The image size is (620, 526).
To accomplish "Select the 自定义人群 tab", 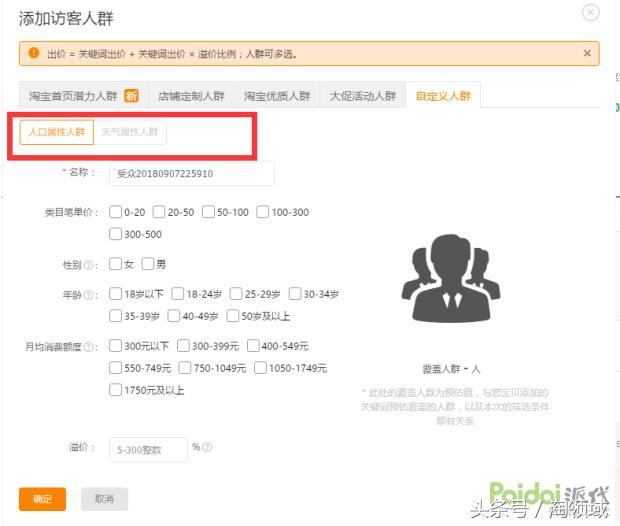I will [x=443, y=95].
